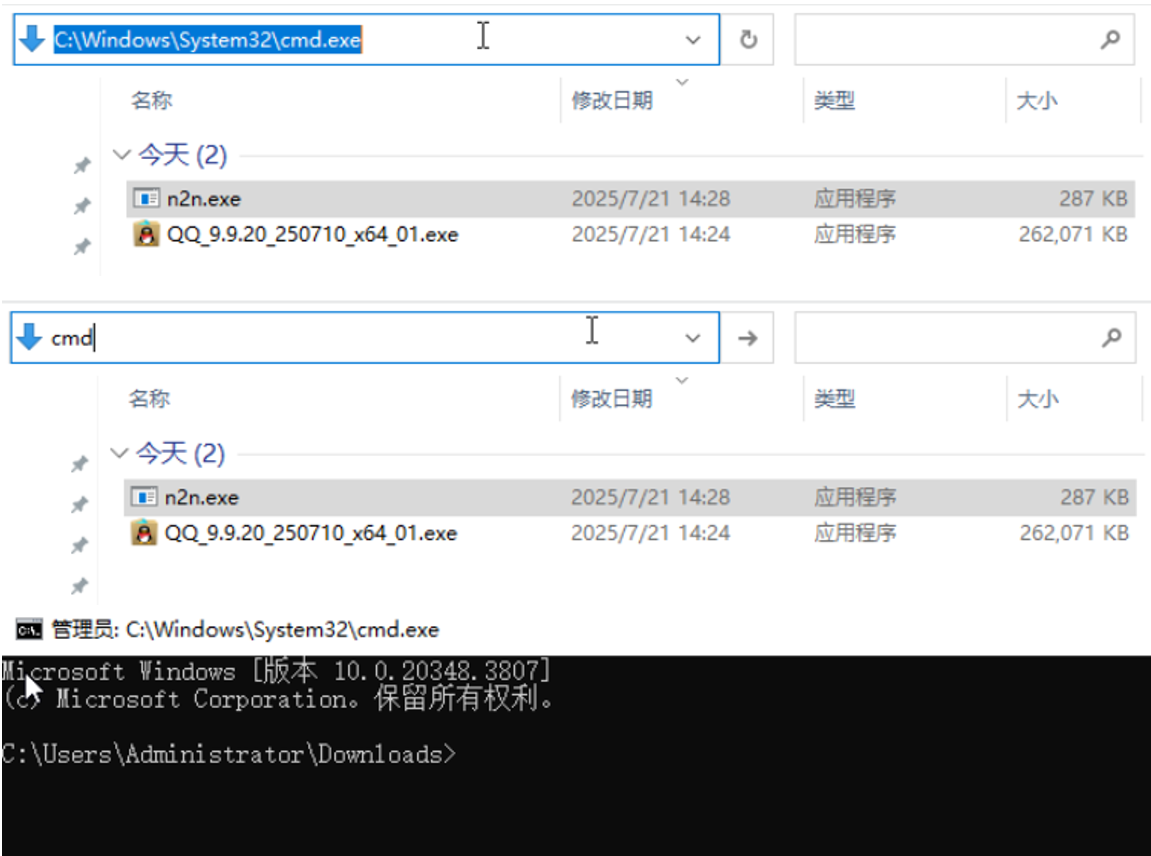Image resolution: width=1151 pixels, height=856 pixels.
Task: Click magnifier search icon in upper window
Action: [x=1111, y=39]
